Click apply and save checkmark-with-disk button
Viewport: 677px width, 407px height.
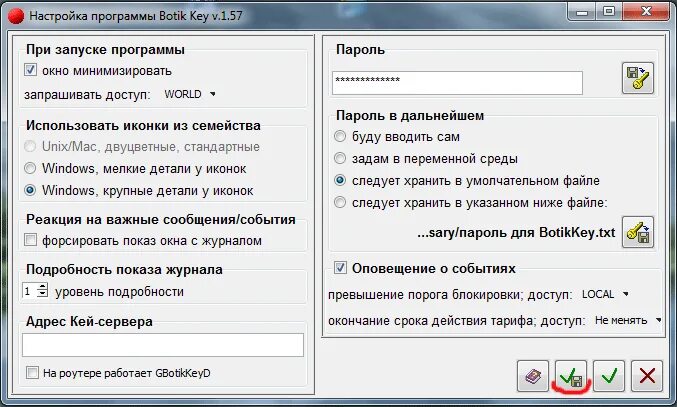tap(571, 376)
